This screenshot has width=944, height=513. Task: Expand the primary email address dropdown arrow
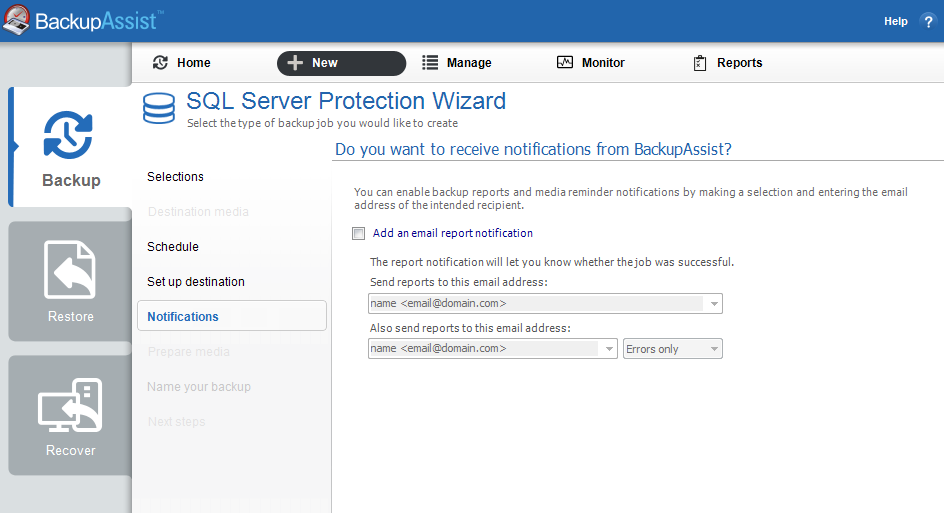click(714, 303)
